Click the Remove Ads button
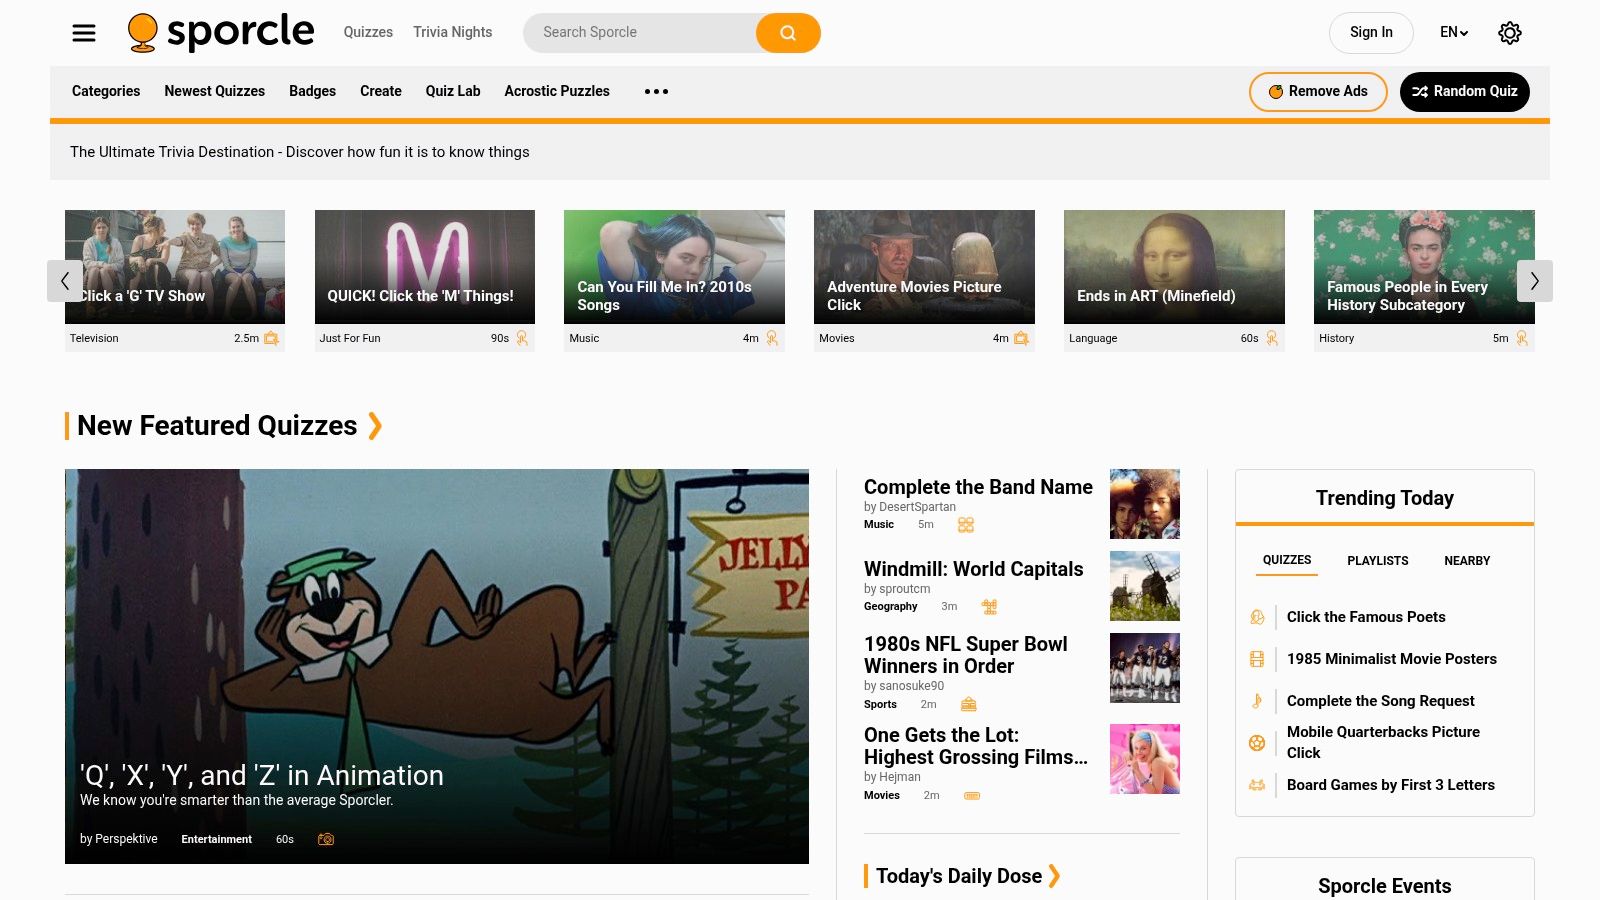The image size is (1600, 900). click(1317, 92)
